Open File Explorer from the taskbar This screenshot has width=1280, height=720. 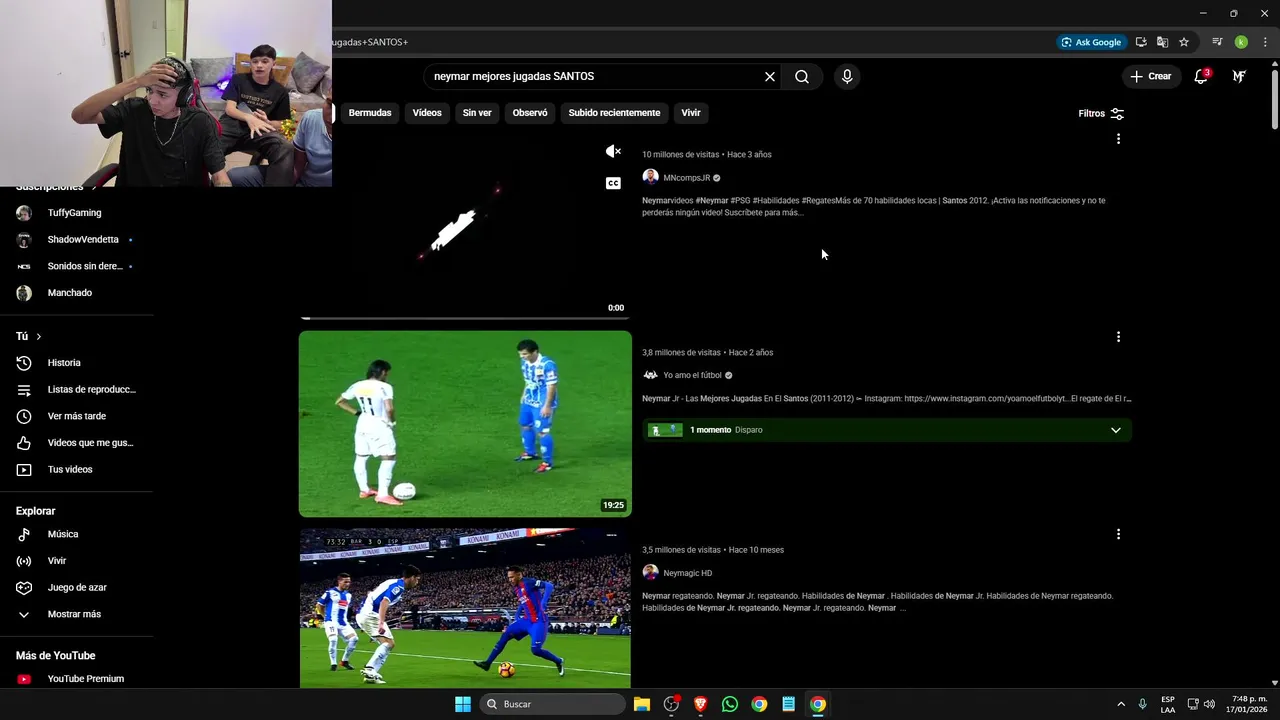click(642, 704)
